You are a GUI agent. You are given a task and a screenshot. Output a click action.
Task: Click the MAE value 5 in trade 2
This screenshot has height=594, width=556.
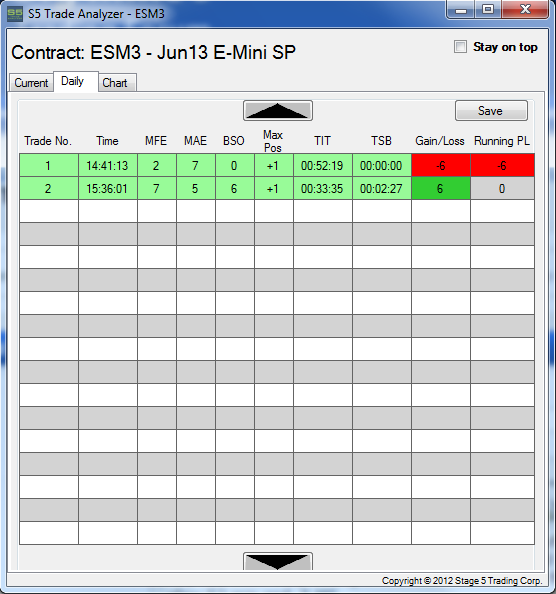click(x=196, y=188)
